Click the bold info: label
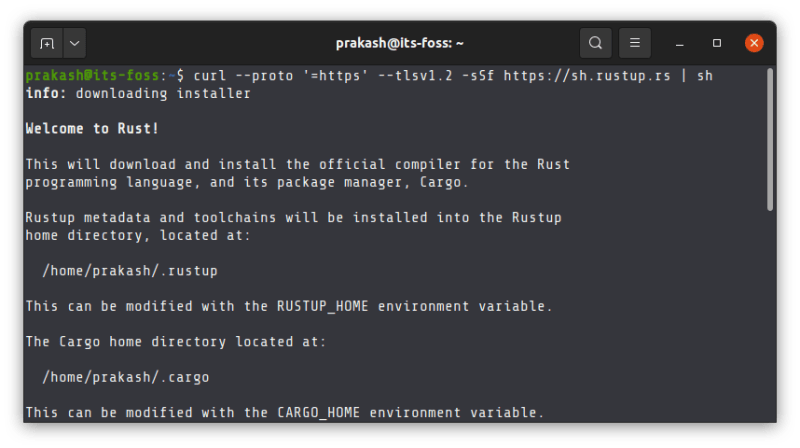Image resolution: width=800 pixels, height=448 pixels. pyautogui.click(x=46, y=93)
